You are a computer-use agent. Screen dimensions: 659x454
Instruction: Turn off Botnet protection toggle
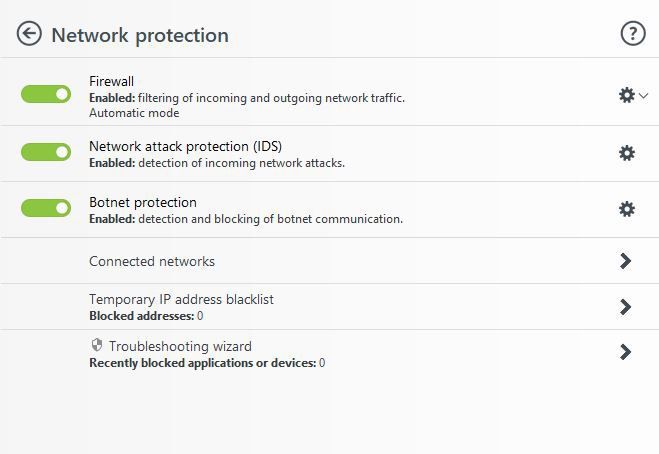46,208
